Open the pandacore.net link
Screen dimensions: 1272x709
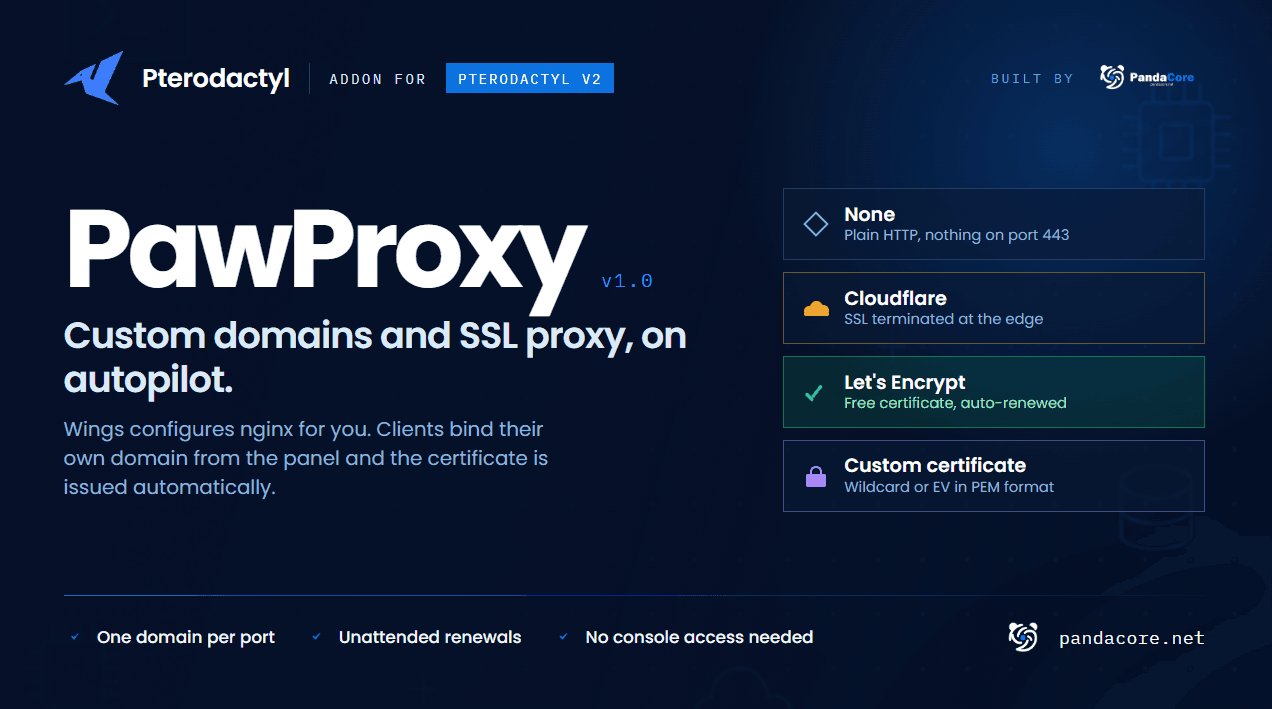1132,638
